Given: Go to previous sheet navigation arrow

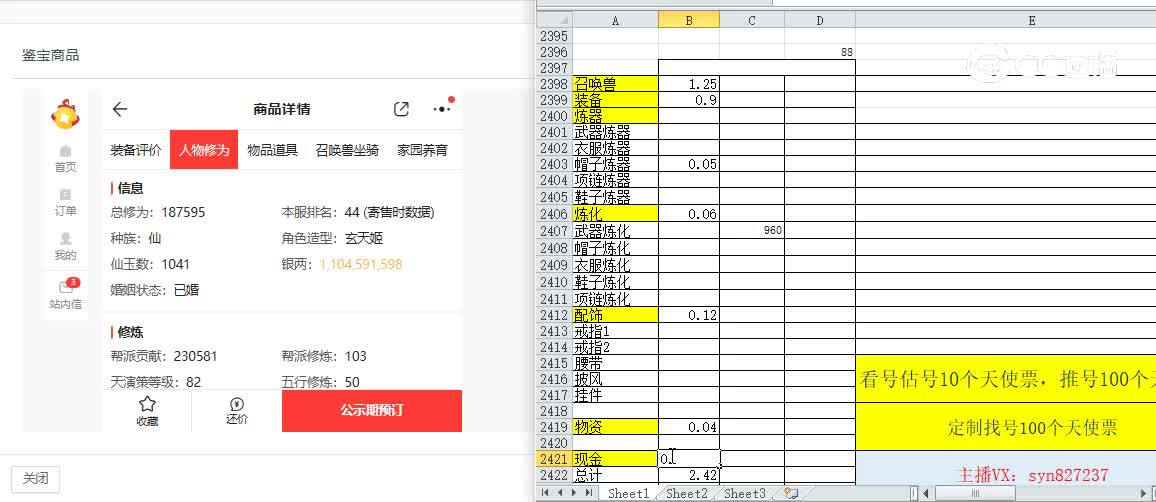Looking at the screenshot, I should (x=560, y=492).
